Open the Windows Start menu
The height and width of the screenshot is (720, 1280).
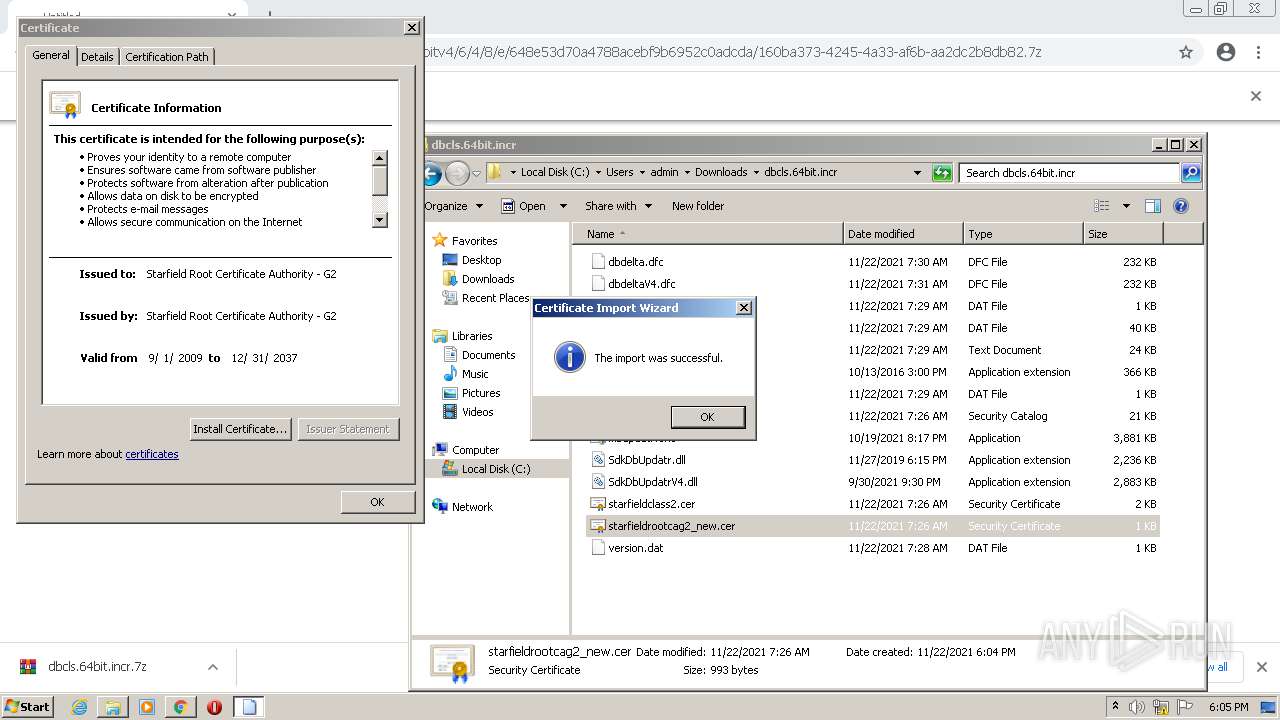point(28,707)
